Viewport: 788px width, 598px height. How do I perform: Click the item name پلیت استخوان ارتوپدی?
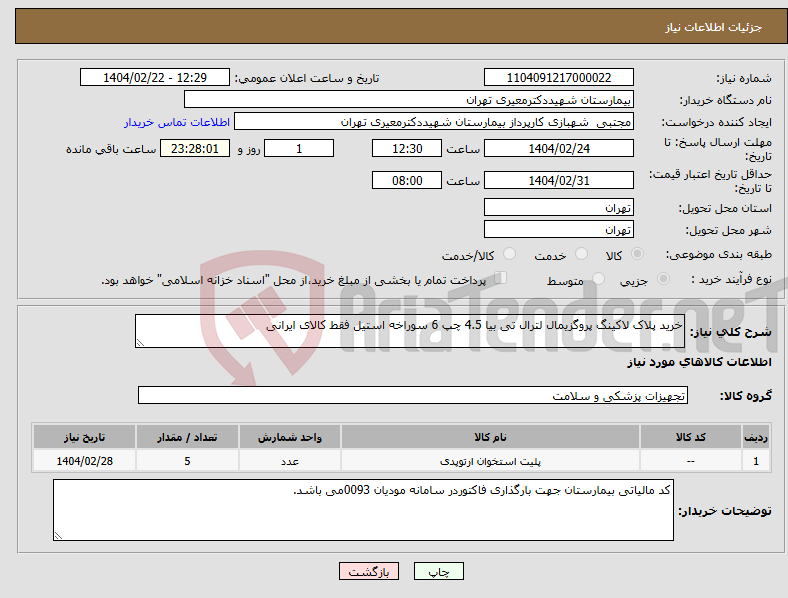490,461
